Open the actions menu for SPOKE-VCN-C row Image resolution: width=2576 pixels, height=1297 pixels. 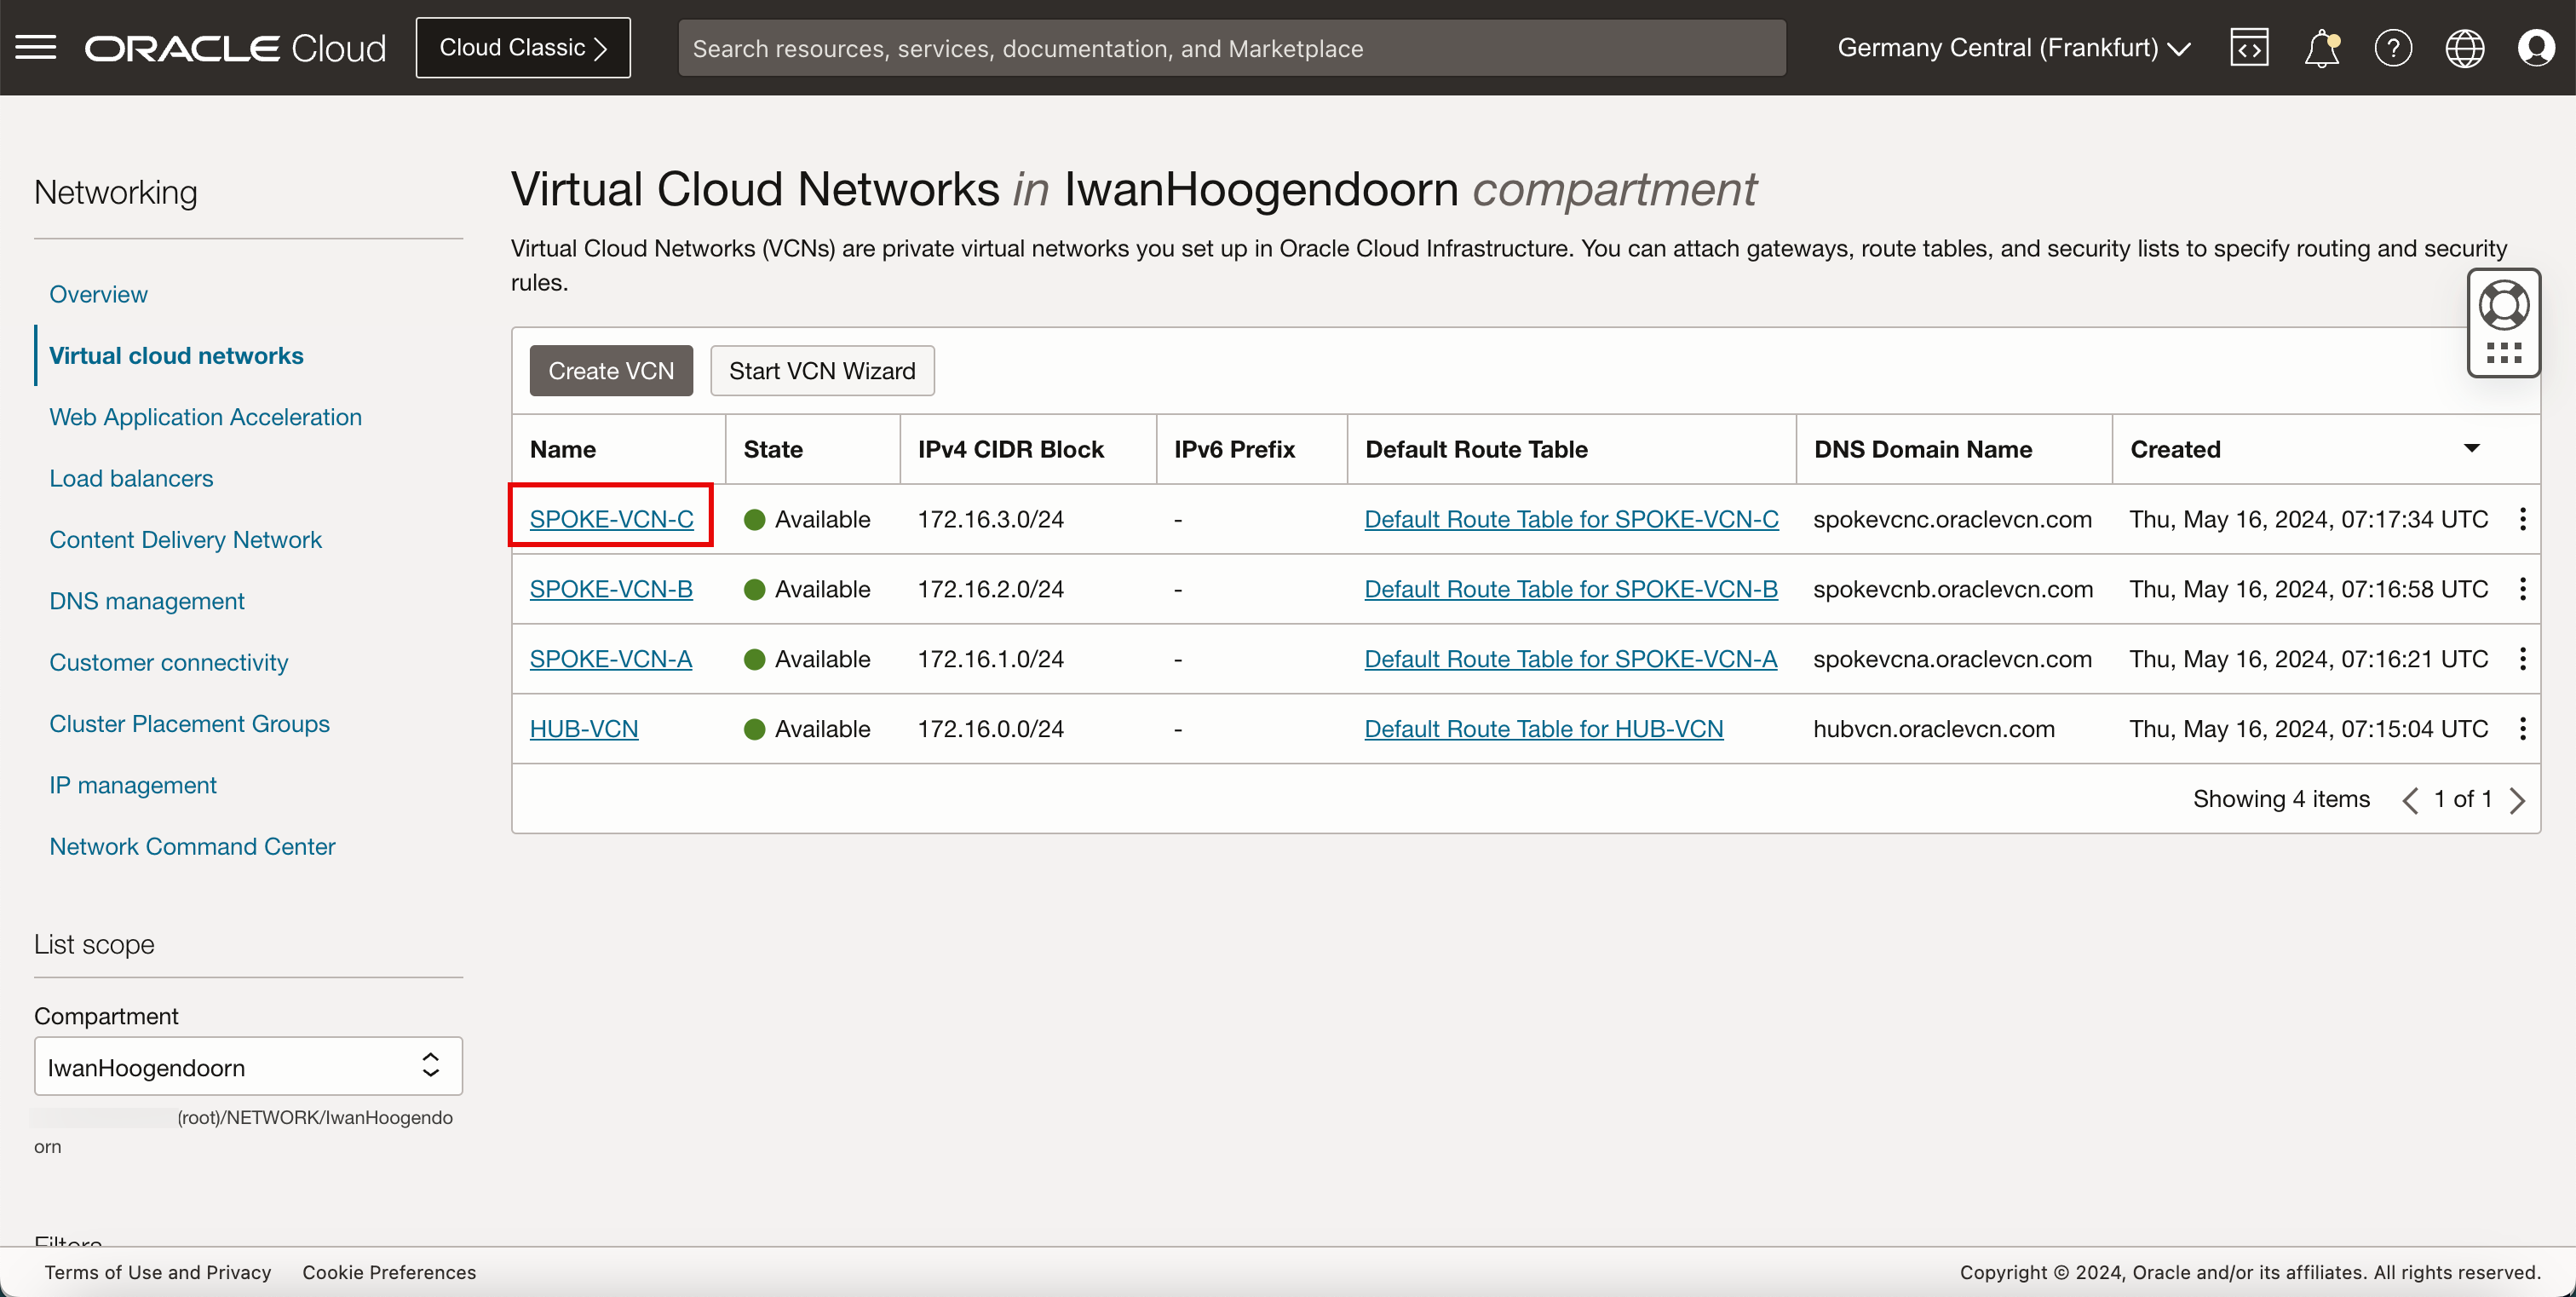coord(2522,519)
